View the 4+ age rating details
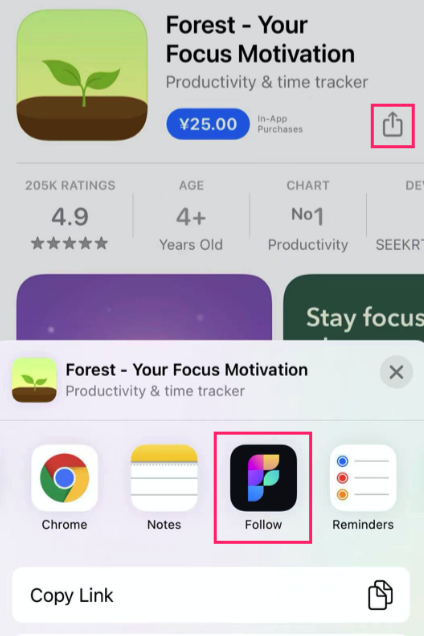 (x=191, y=215)
